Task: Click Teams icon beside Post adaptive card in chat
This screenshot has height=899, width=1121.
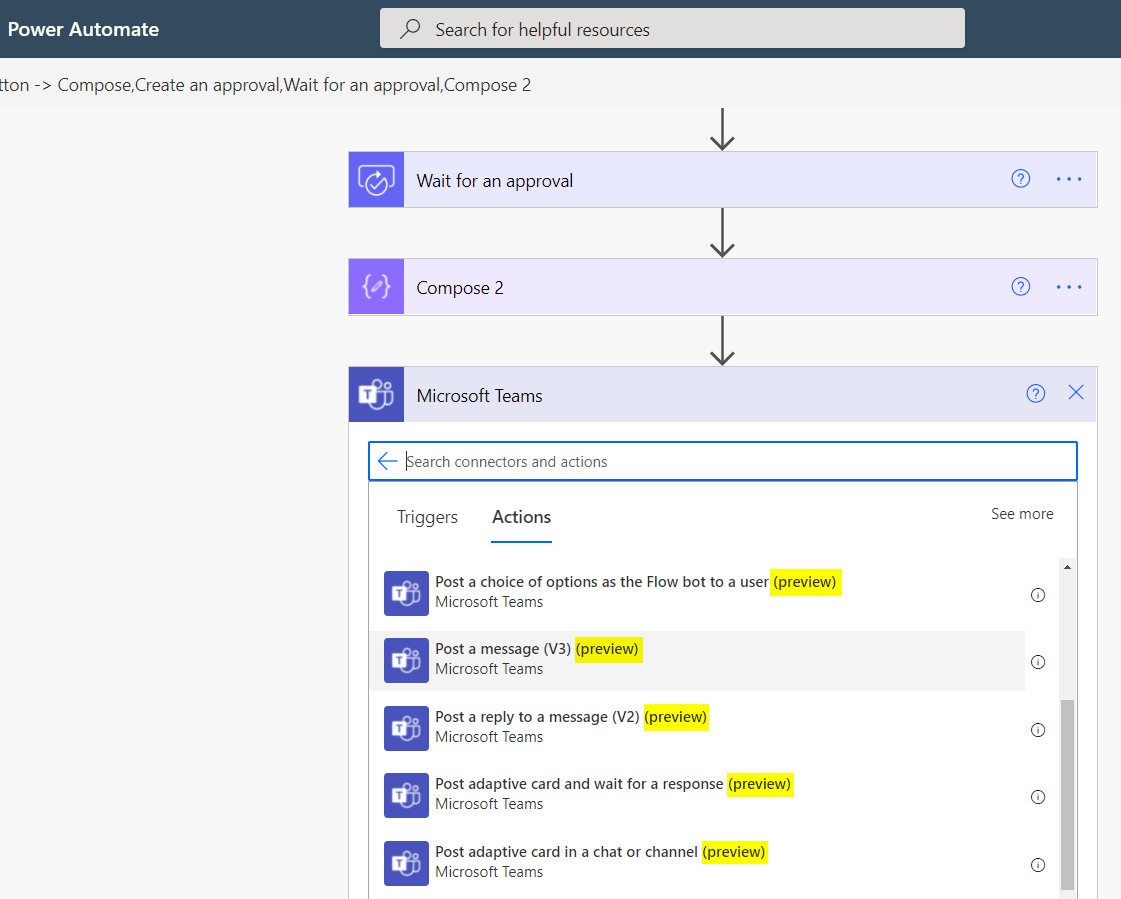Action: tap(406, 863)
